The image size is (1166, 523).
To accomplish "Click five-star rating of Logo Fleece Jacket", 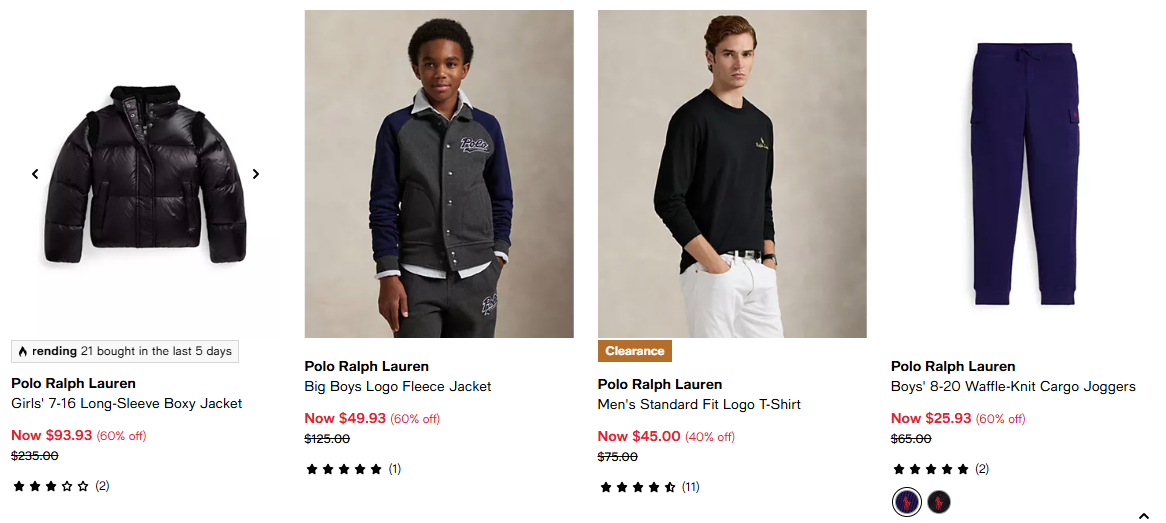I will pos(344,469).
